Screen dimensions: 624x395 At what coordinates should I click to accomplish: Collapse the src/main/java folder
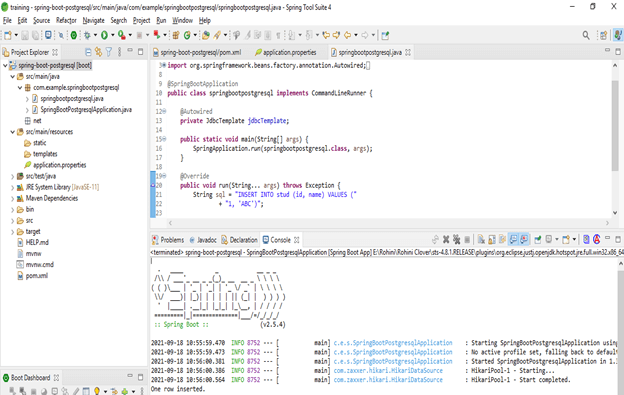(x=12, y=76)
